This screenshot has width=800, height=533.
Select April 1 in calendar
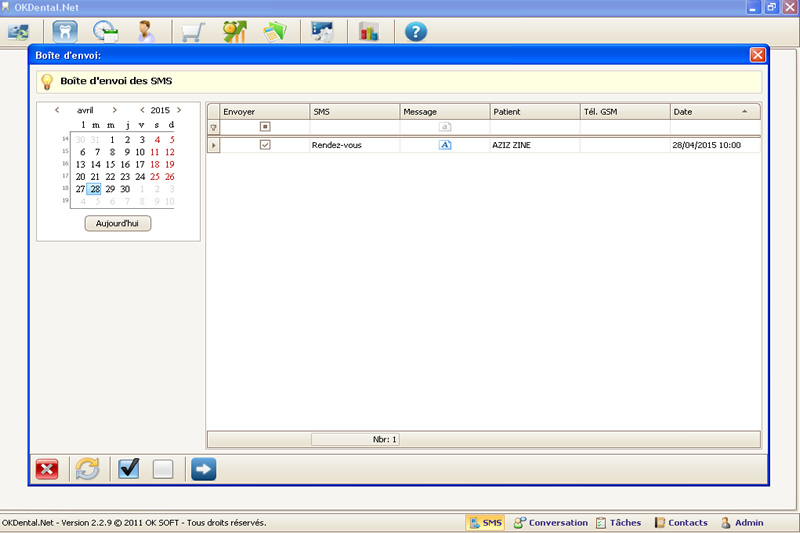tap(112, 140)
